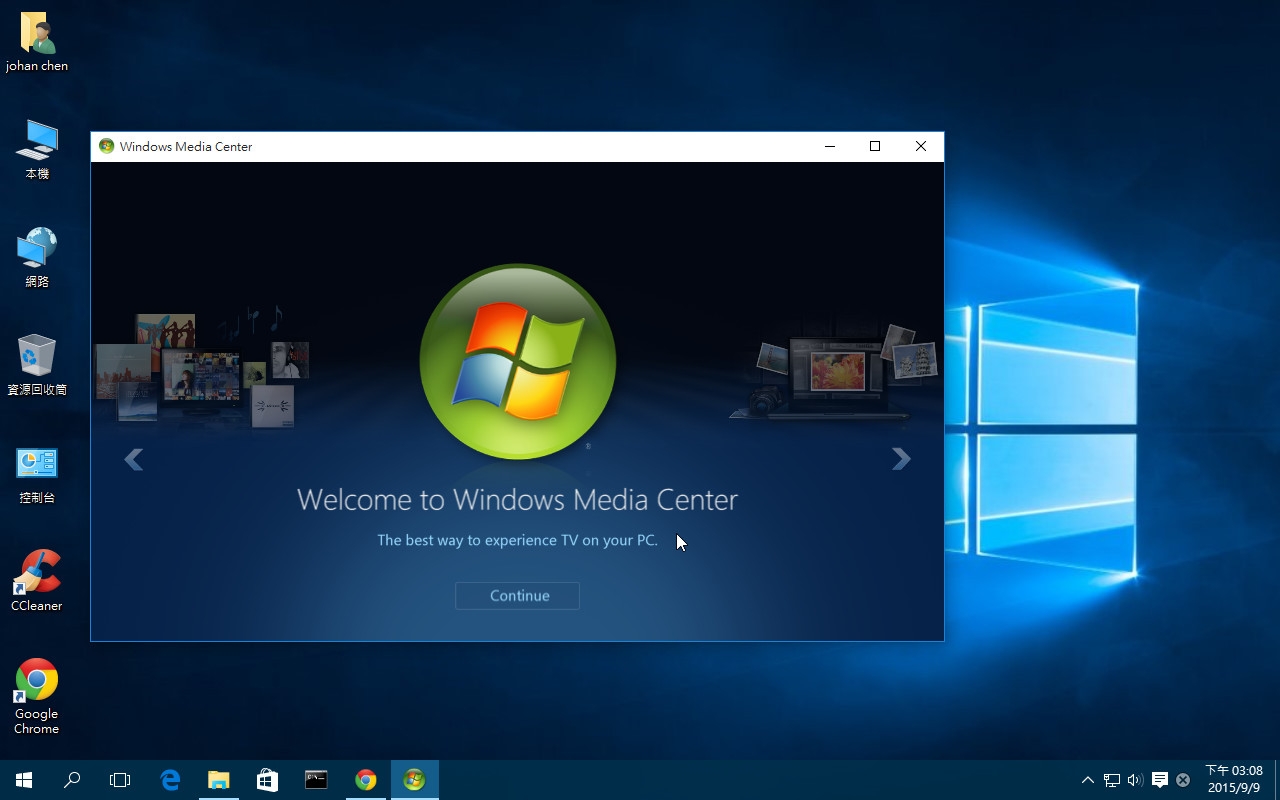The image size is (1280, 800).
Task: Select the Google Chrome desktop shortcut
Action: click(37, 696)
